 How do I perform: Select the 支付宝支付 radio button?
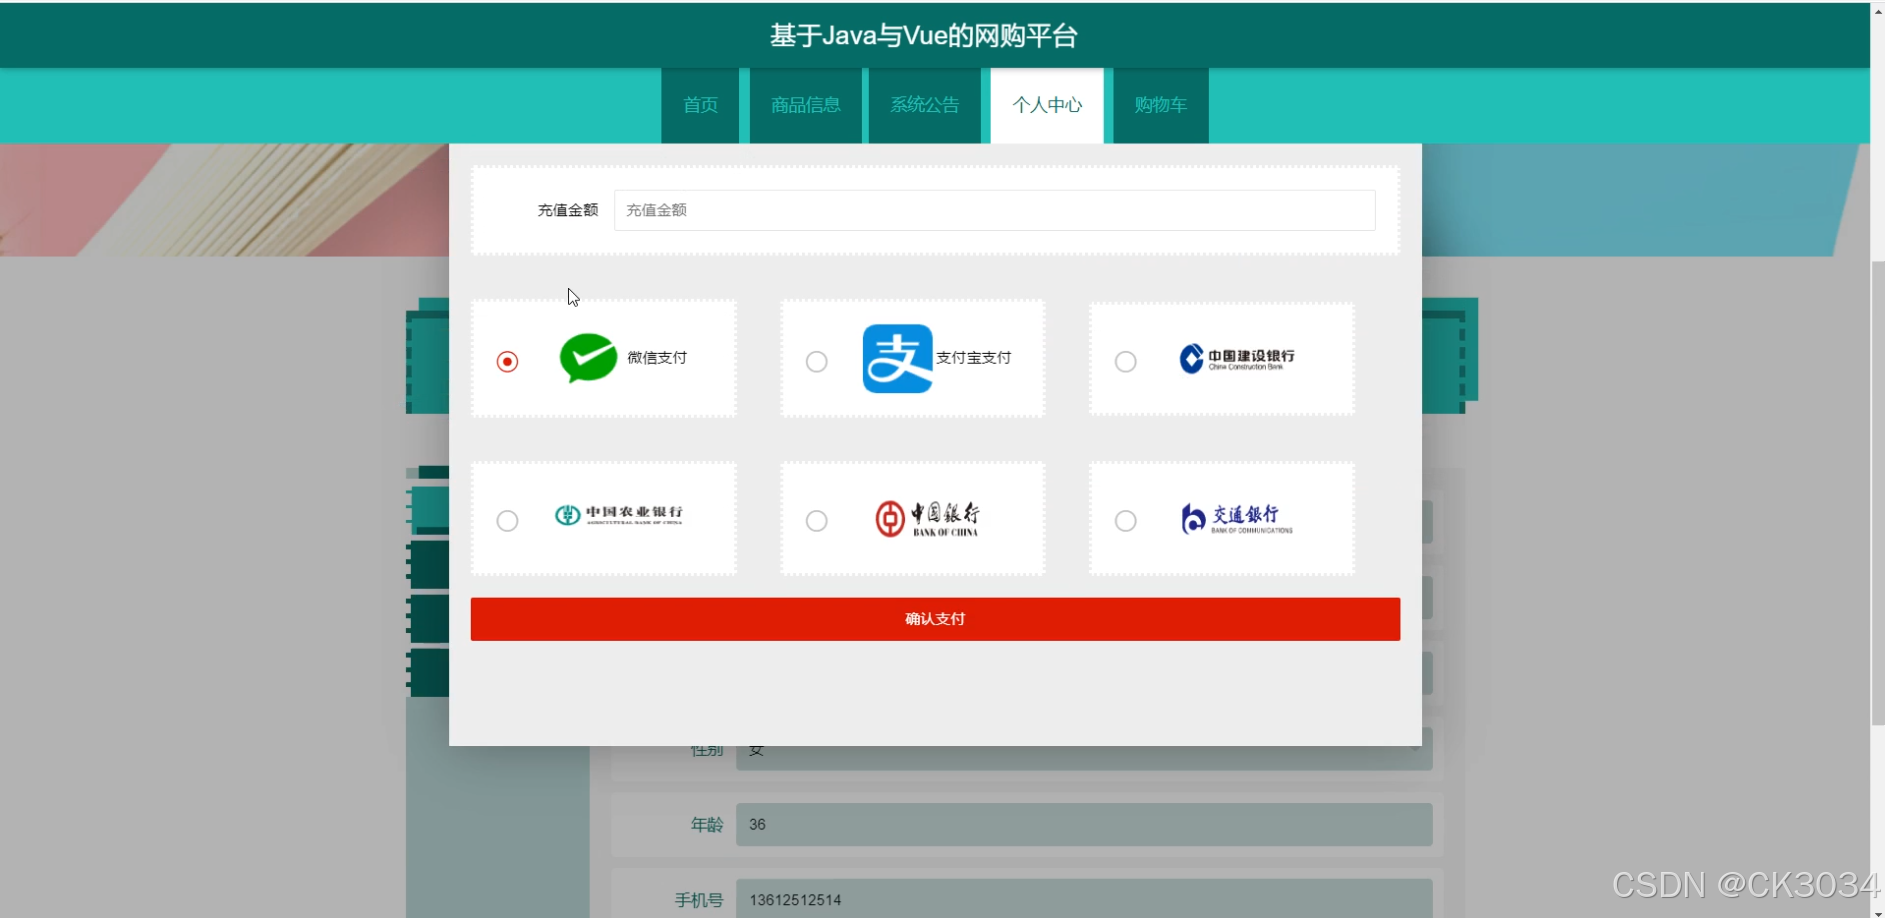tap(817, 361)
